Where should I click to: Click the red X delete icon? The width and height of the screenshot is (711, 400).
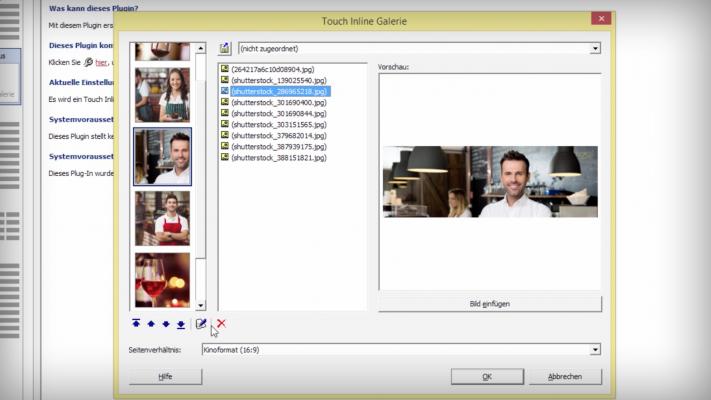(x=221, y=324)
